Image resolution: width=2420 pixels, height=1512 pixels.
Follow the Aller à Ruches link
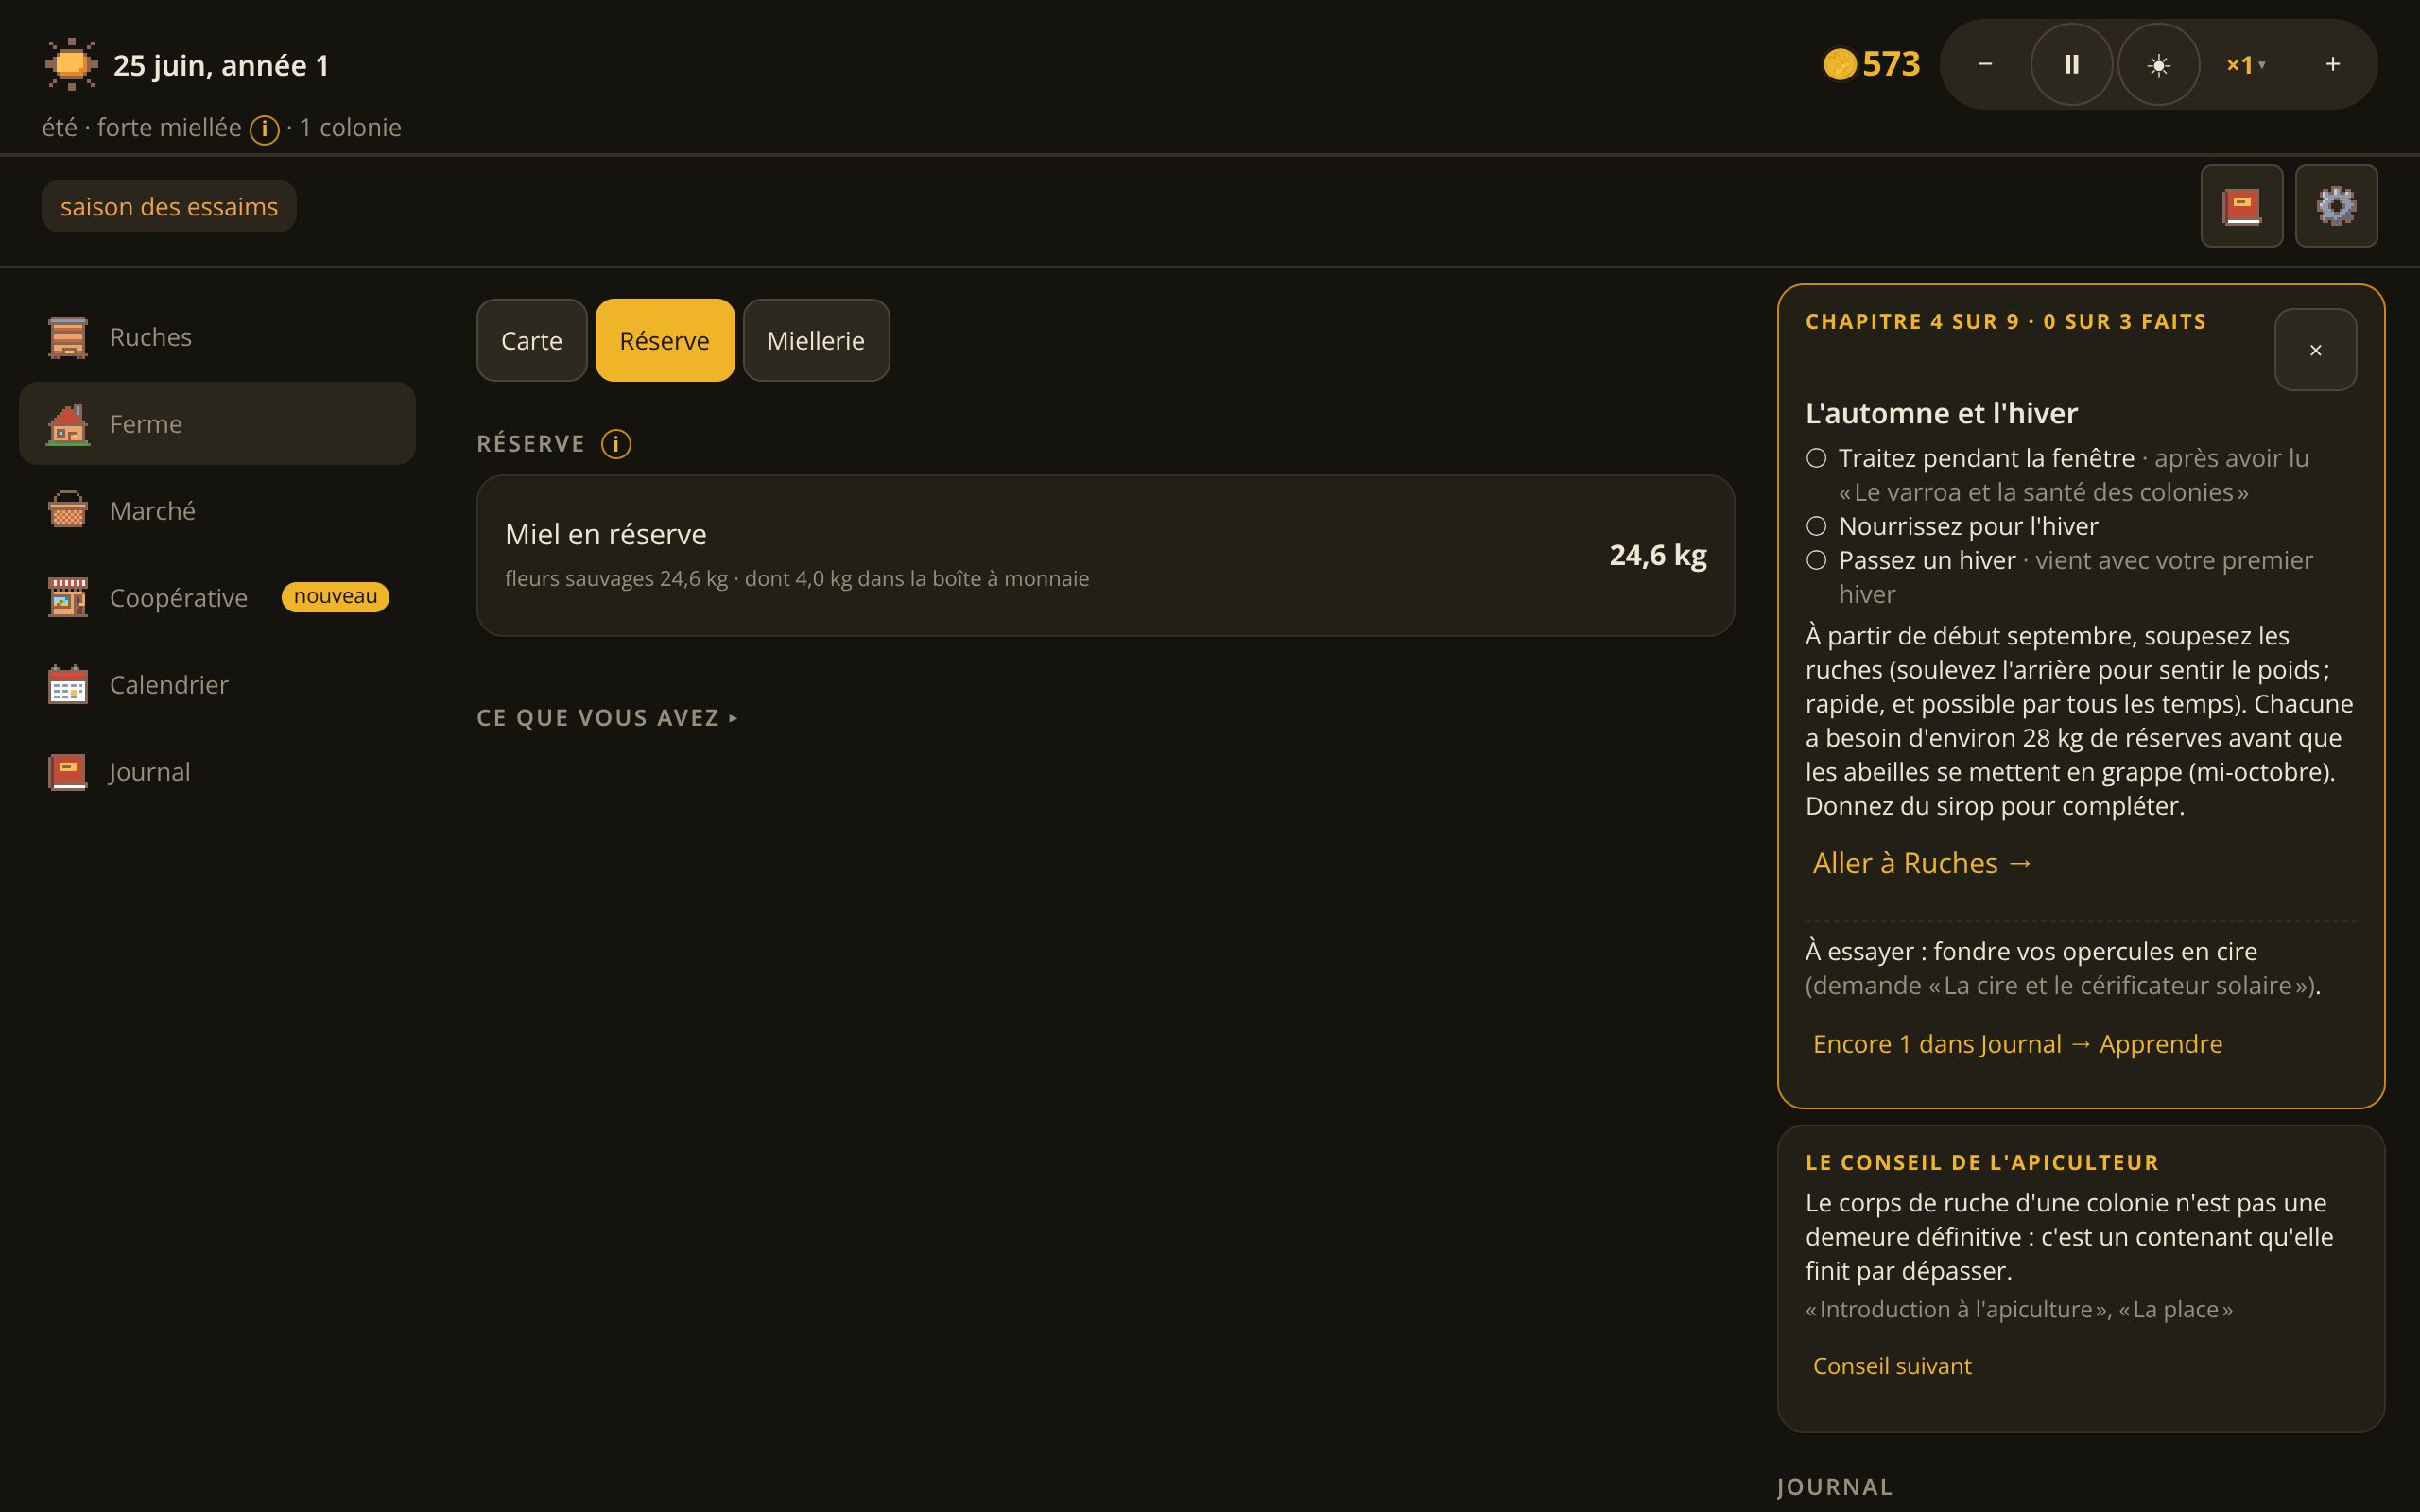[1922, 863]
